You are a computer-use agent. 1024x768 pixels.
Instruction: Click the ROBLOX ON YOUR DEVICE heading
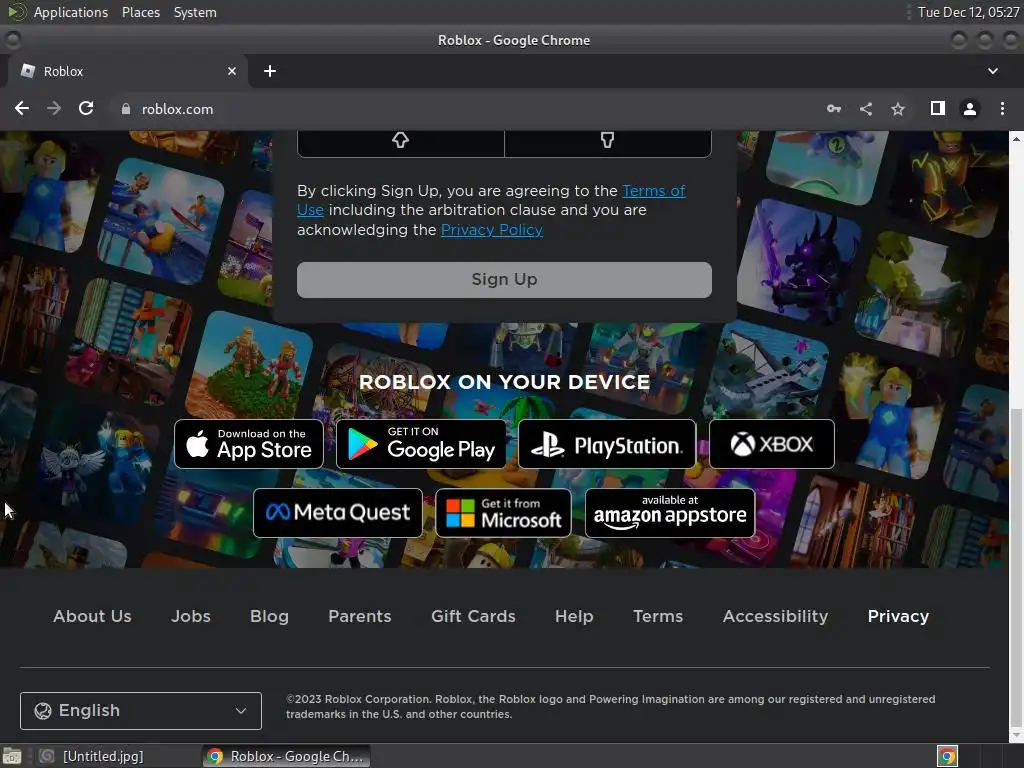pos(505,382)
